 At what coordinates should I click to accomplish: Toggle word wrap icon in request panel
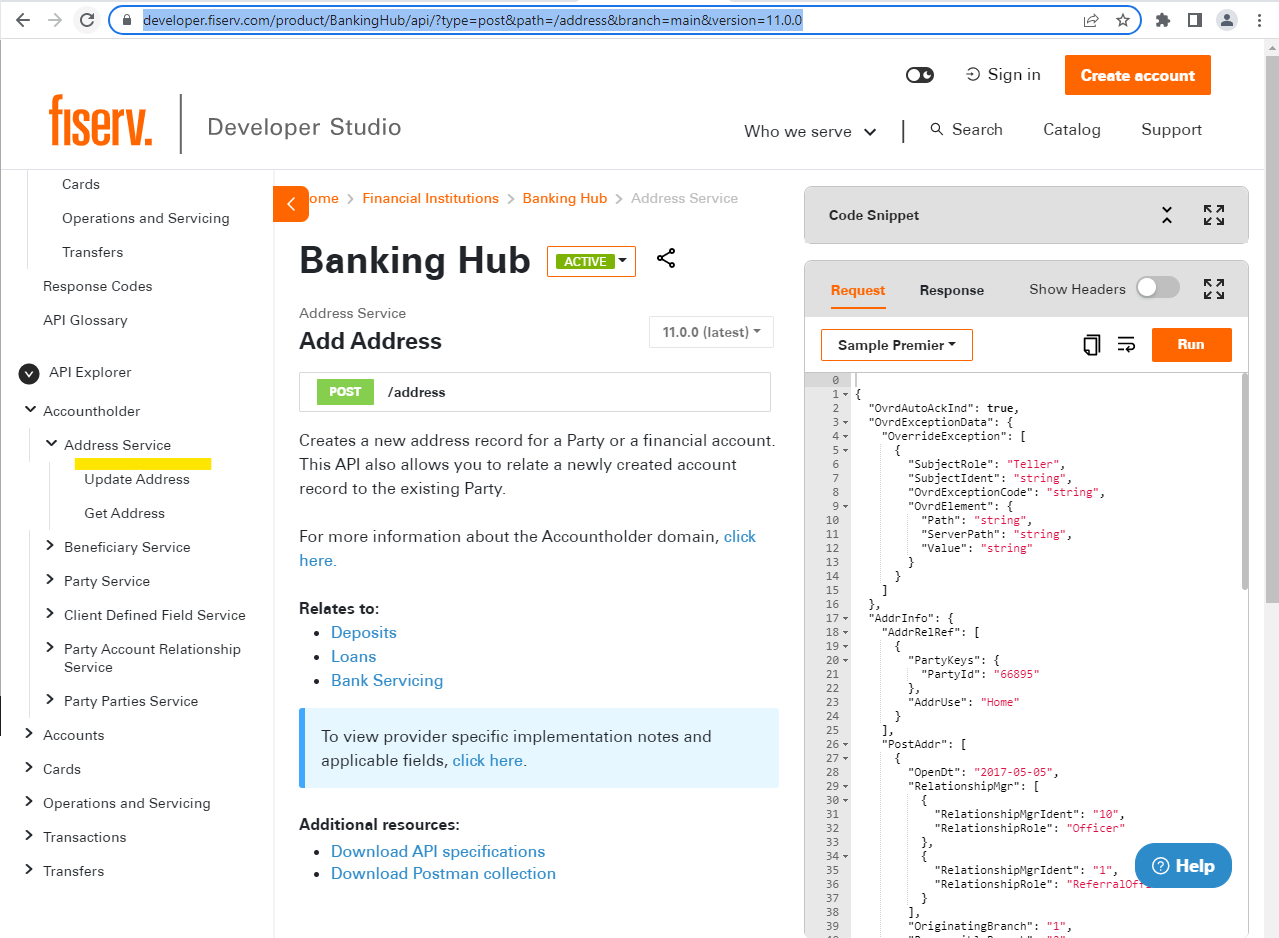pos(1126,345)
